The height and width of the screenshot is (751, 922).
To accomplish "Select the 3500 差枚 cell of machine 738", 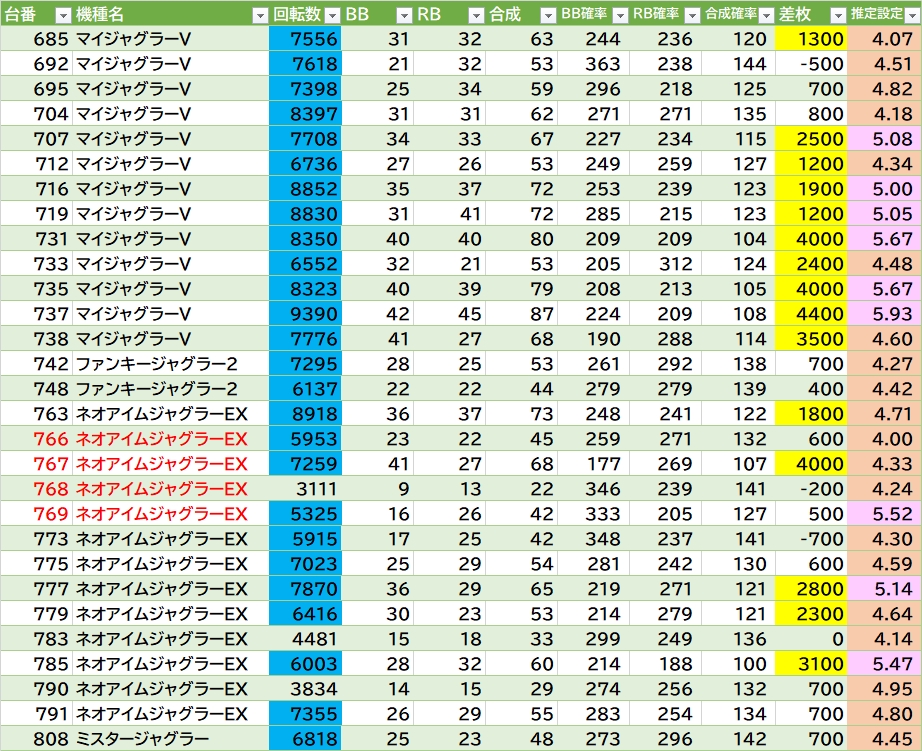I will point(811,339).
